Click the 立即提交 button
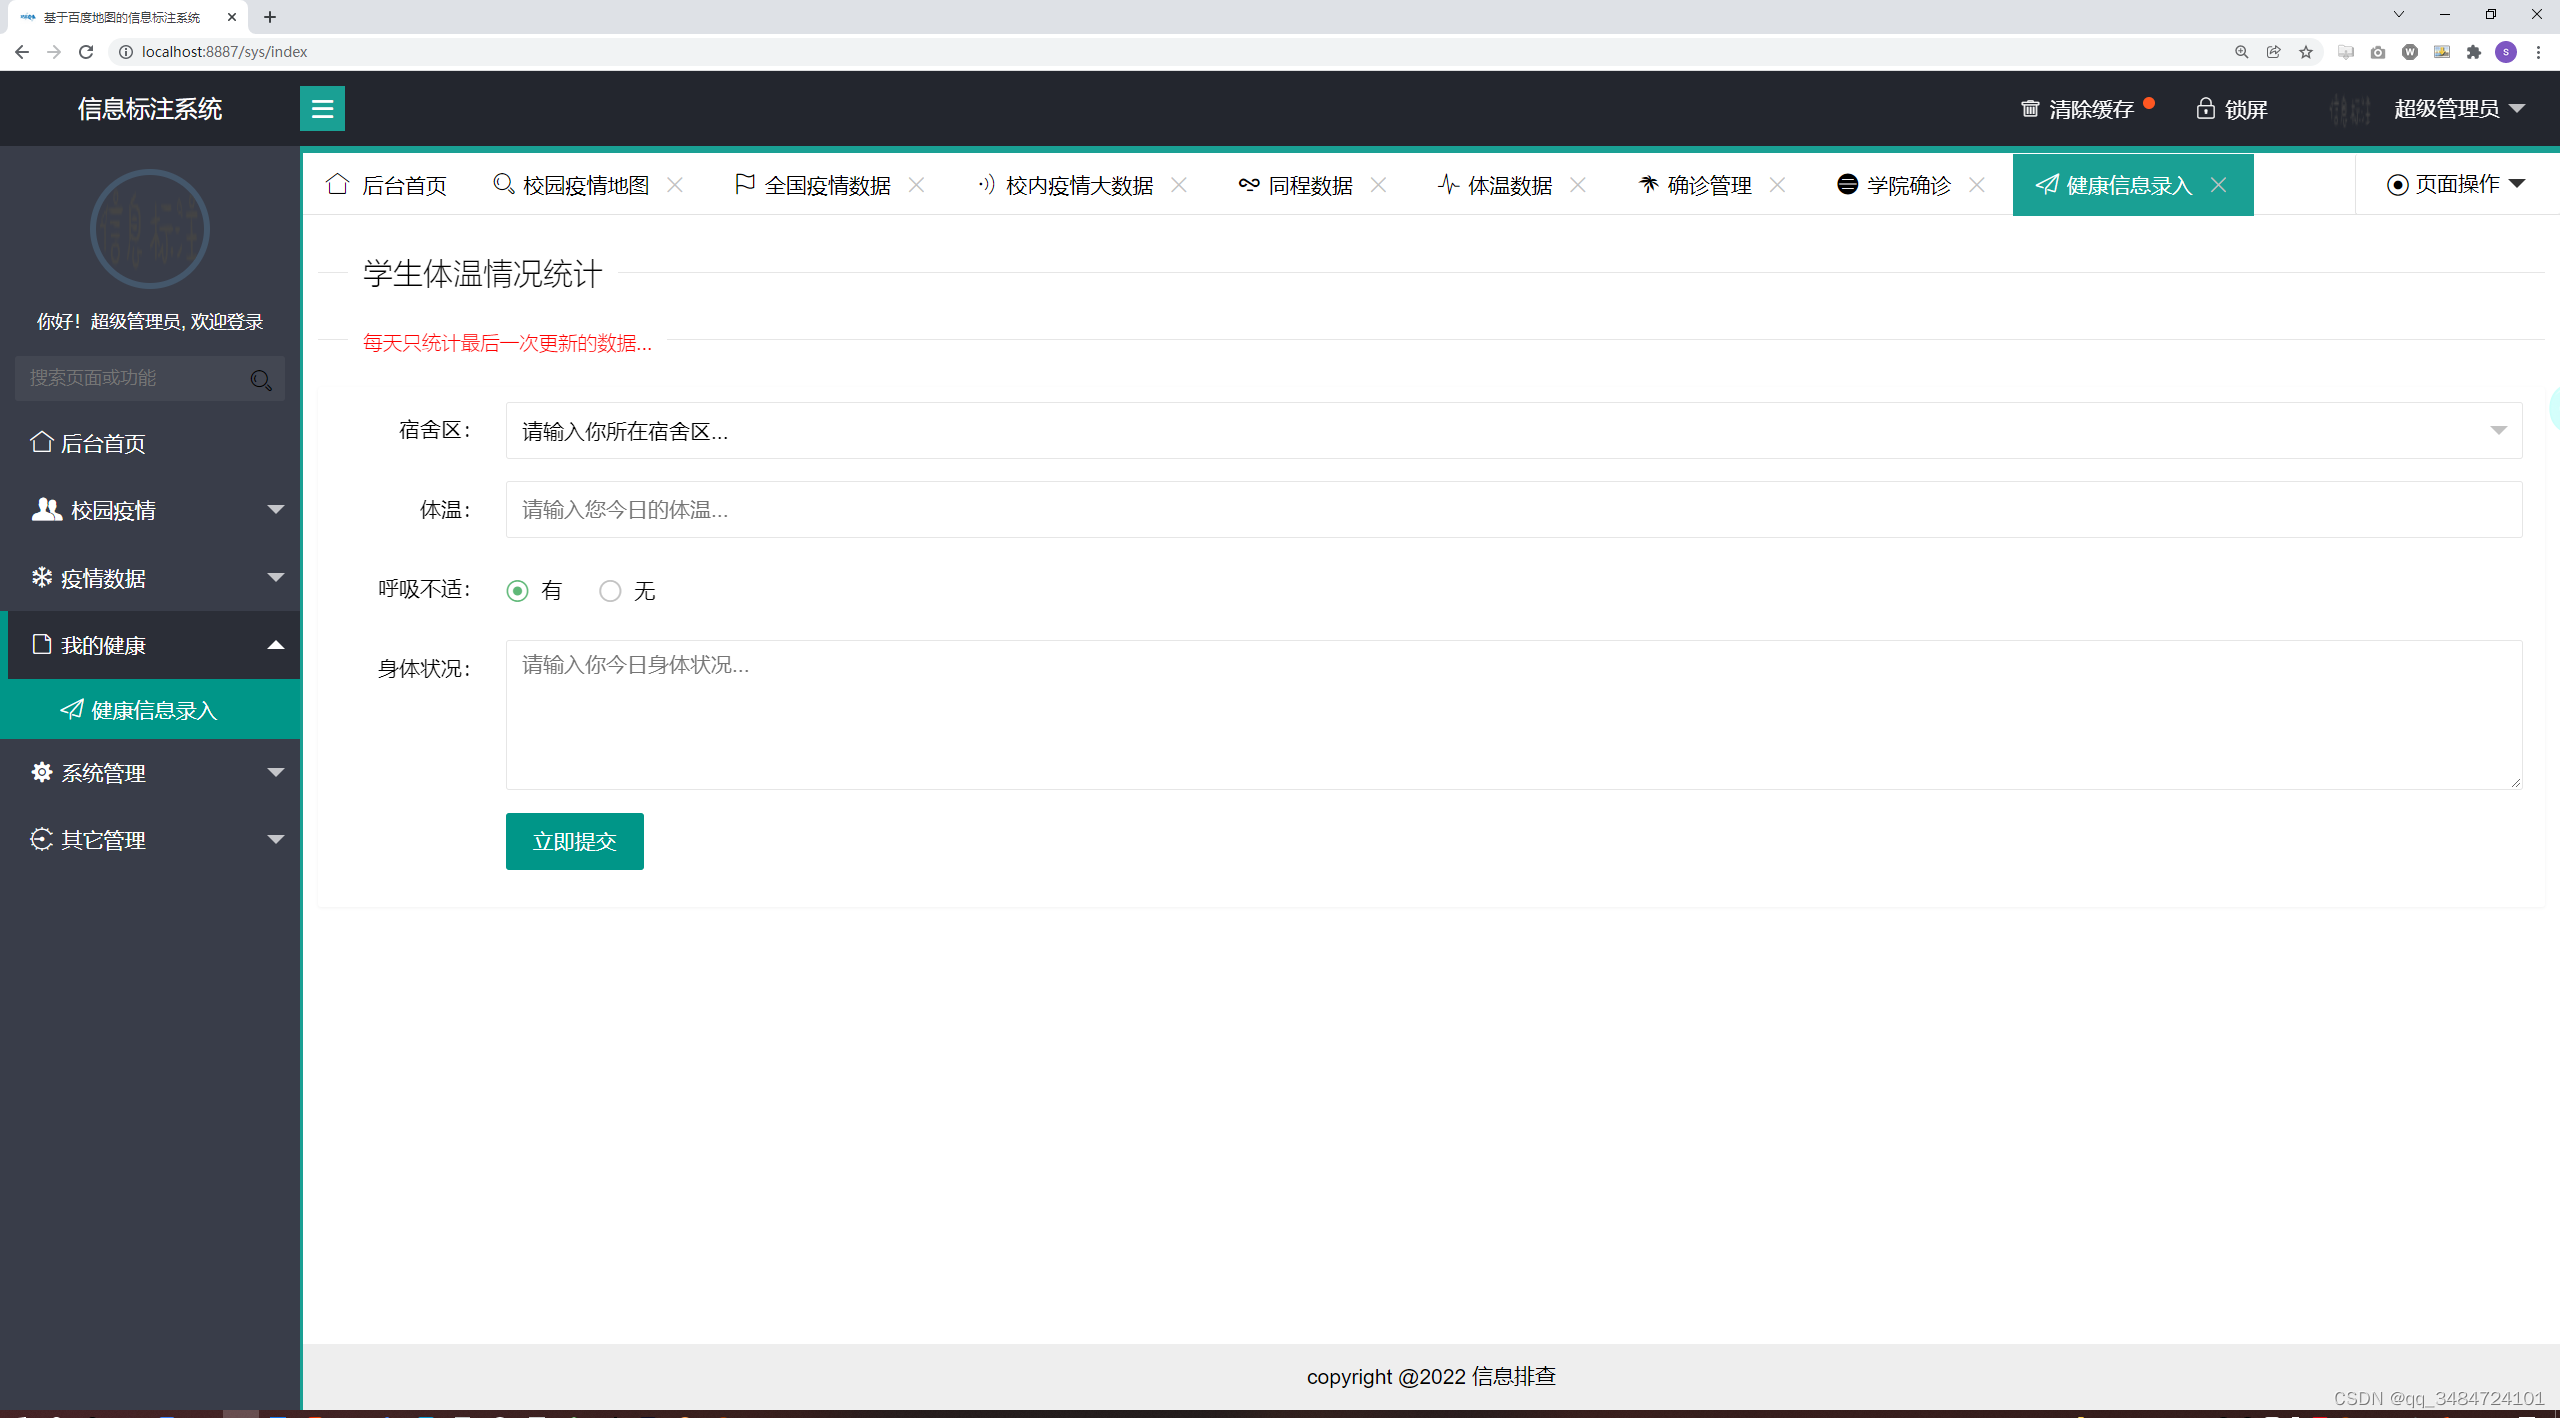 (x=574, y=841)
